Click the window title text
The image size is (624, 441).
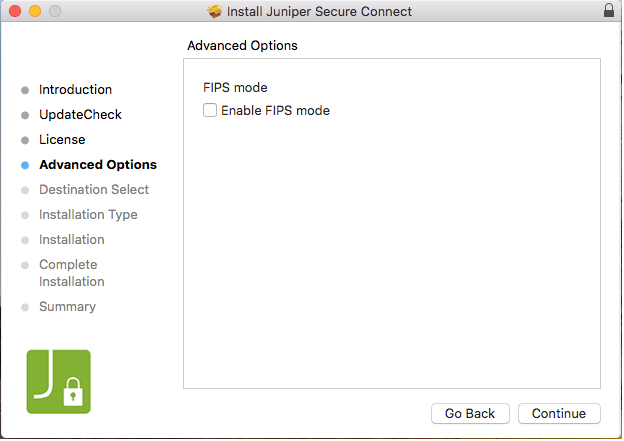coord(320,11)
